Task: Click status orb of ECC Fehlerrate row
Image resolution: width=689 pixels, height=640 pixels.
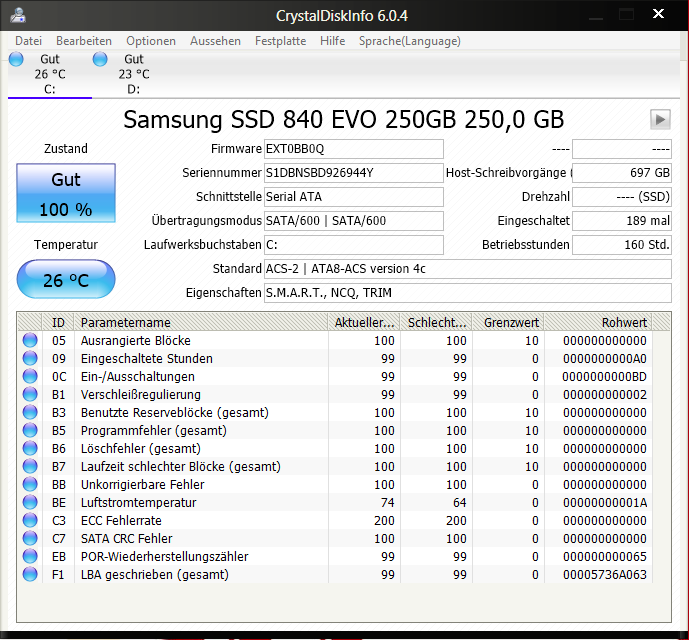Action: 30,520
